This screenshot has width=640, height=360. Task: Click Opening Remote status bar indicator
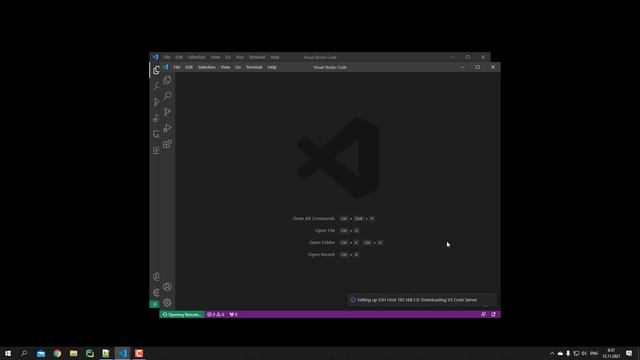tap(182, 314)
